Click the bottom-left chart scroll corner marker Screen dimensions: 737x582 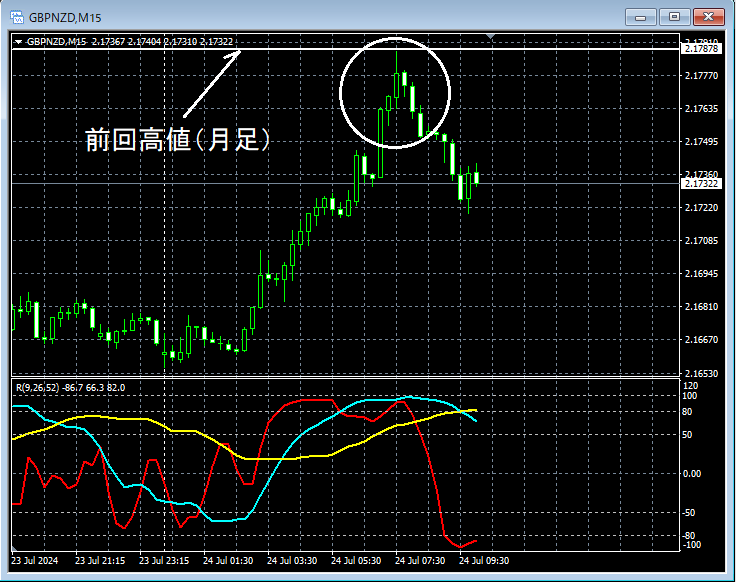pos(15,548)
